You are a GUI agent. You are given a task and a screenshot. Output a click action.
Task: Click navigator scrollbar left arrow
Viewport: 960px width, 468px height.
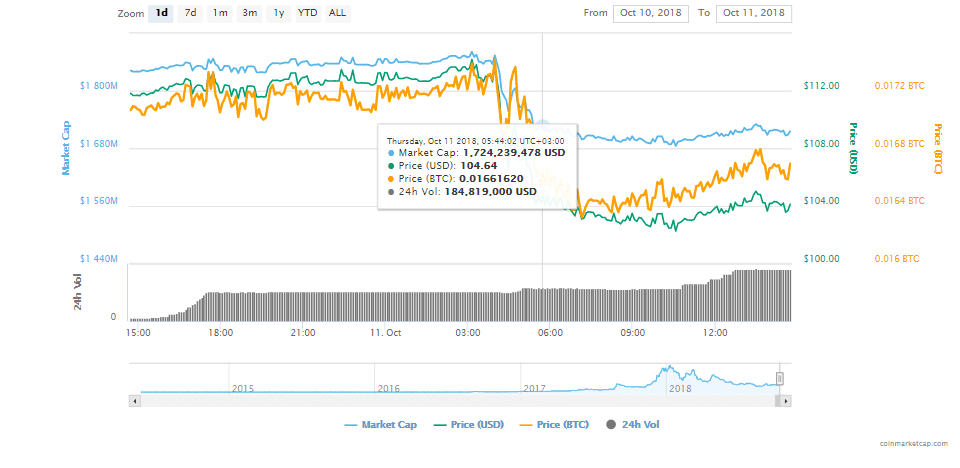point(134,400)
